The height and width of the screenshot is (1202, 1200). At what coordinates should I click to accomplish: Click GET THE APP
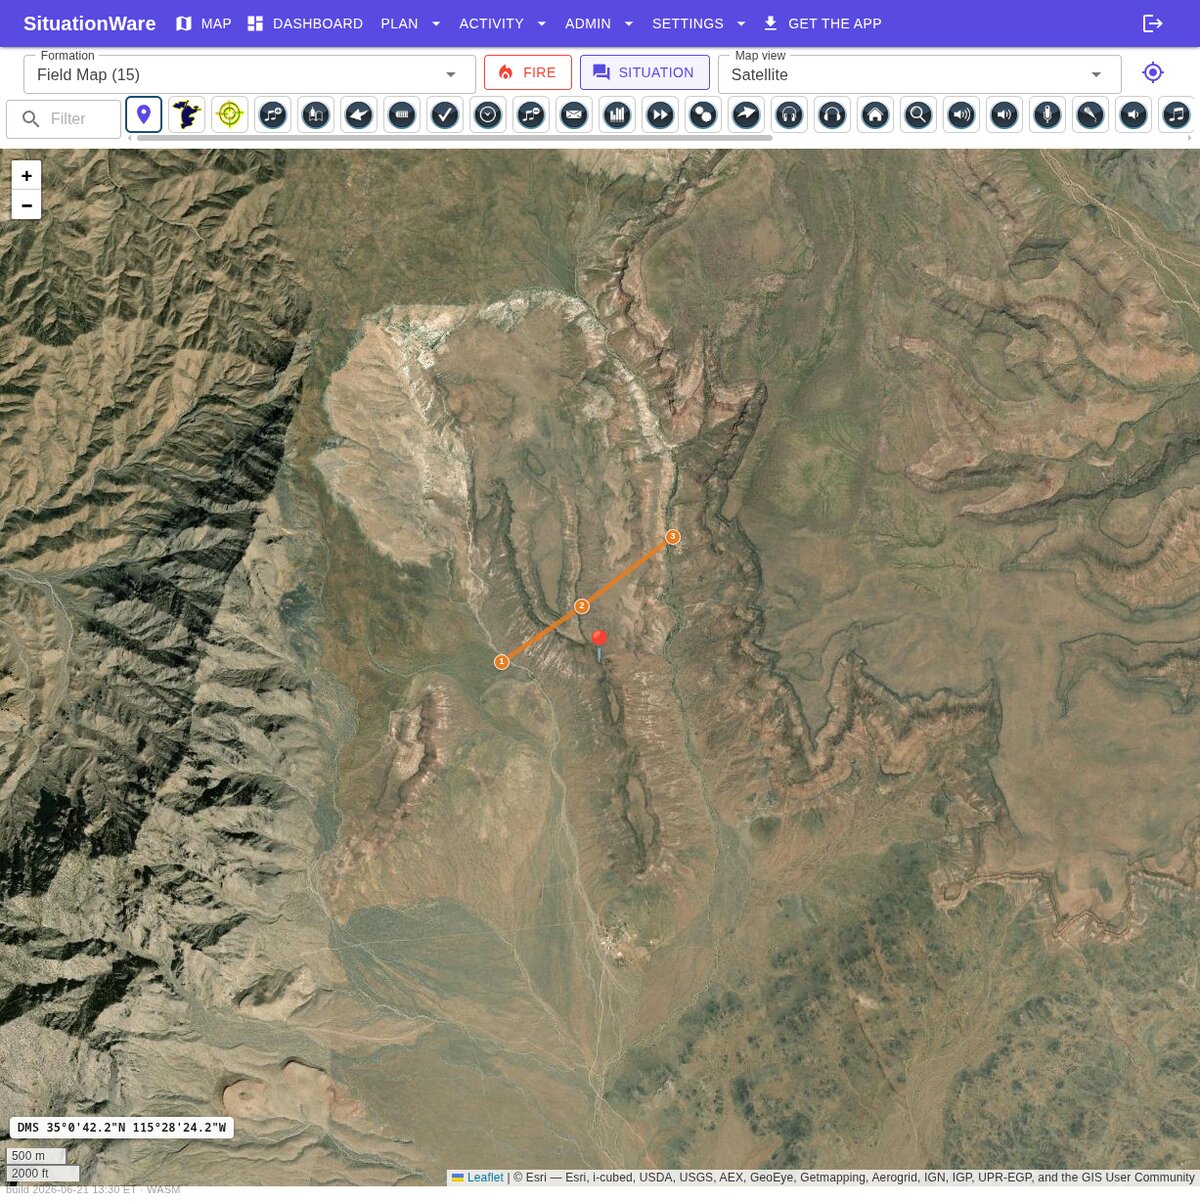pos(822,23)
